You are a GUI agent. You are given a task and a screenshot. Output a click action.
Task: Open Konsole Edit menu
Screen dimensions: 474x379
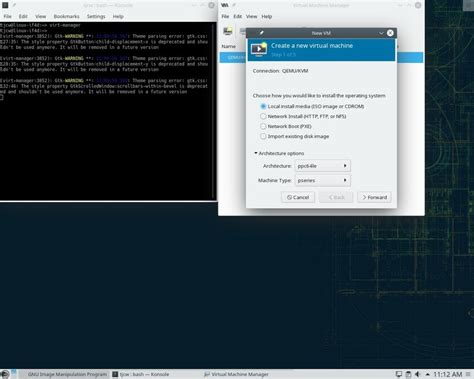click(23, 16)
